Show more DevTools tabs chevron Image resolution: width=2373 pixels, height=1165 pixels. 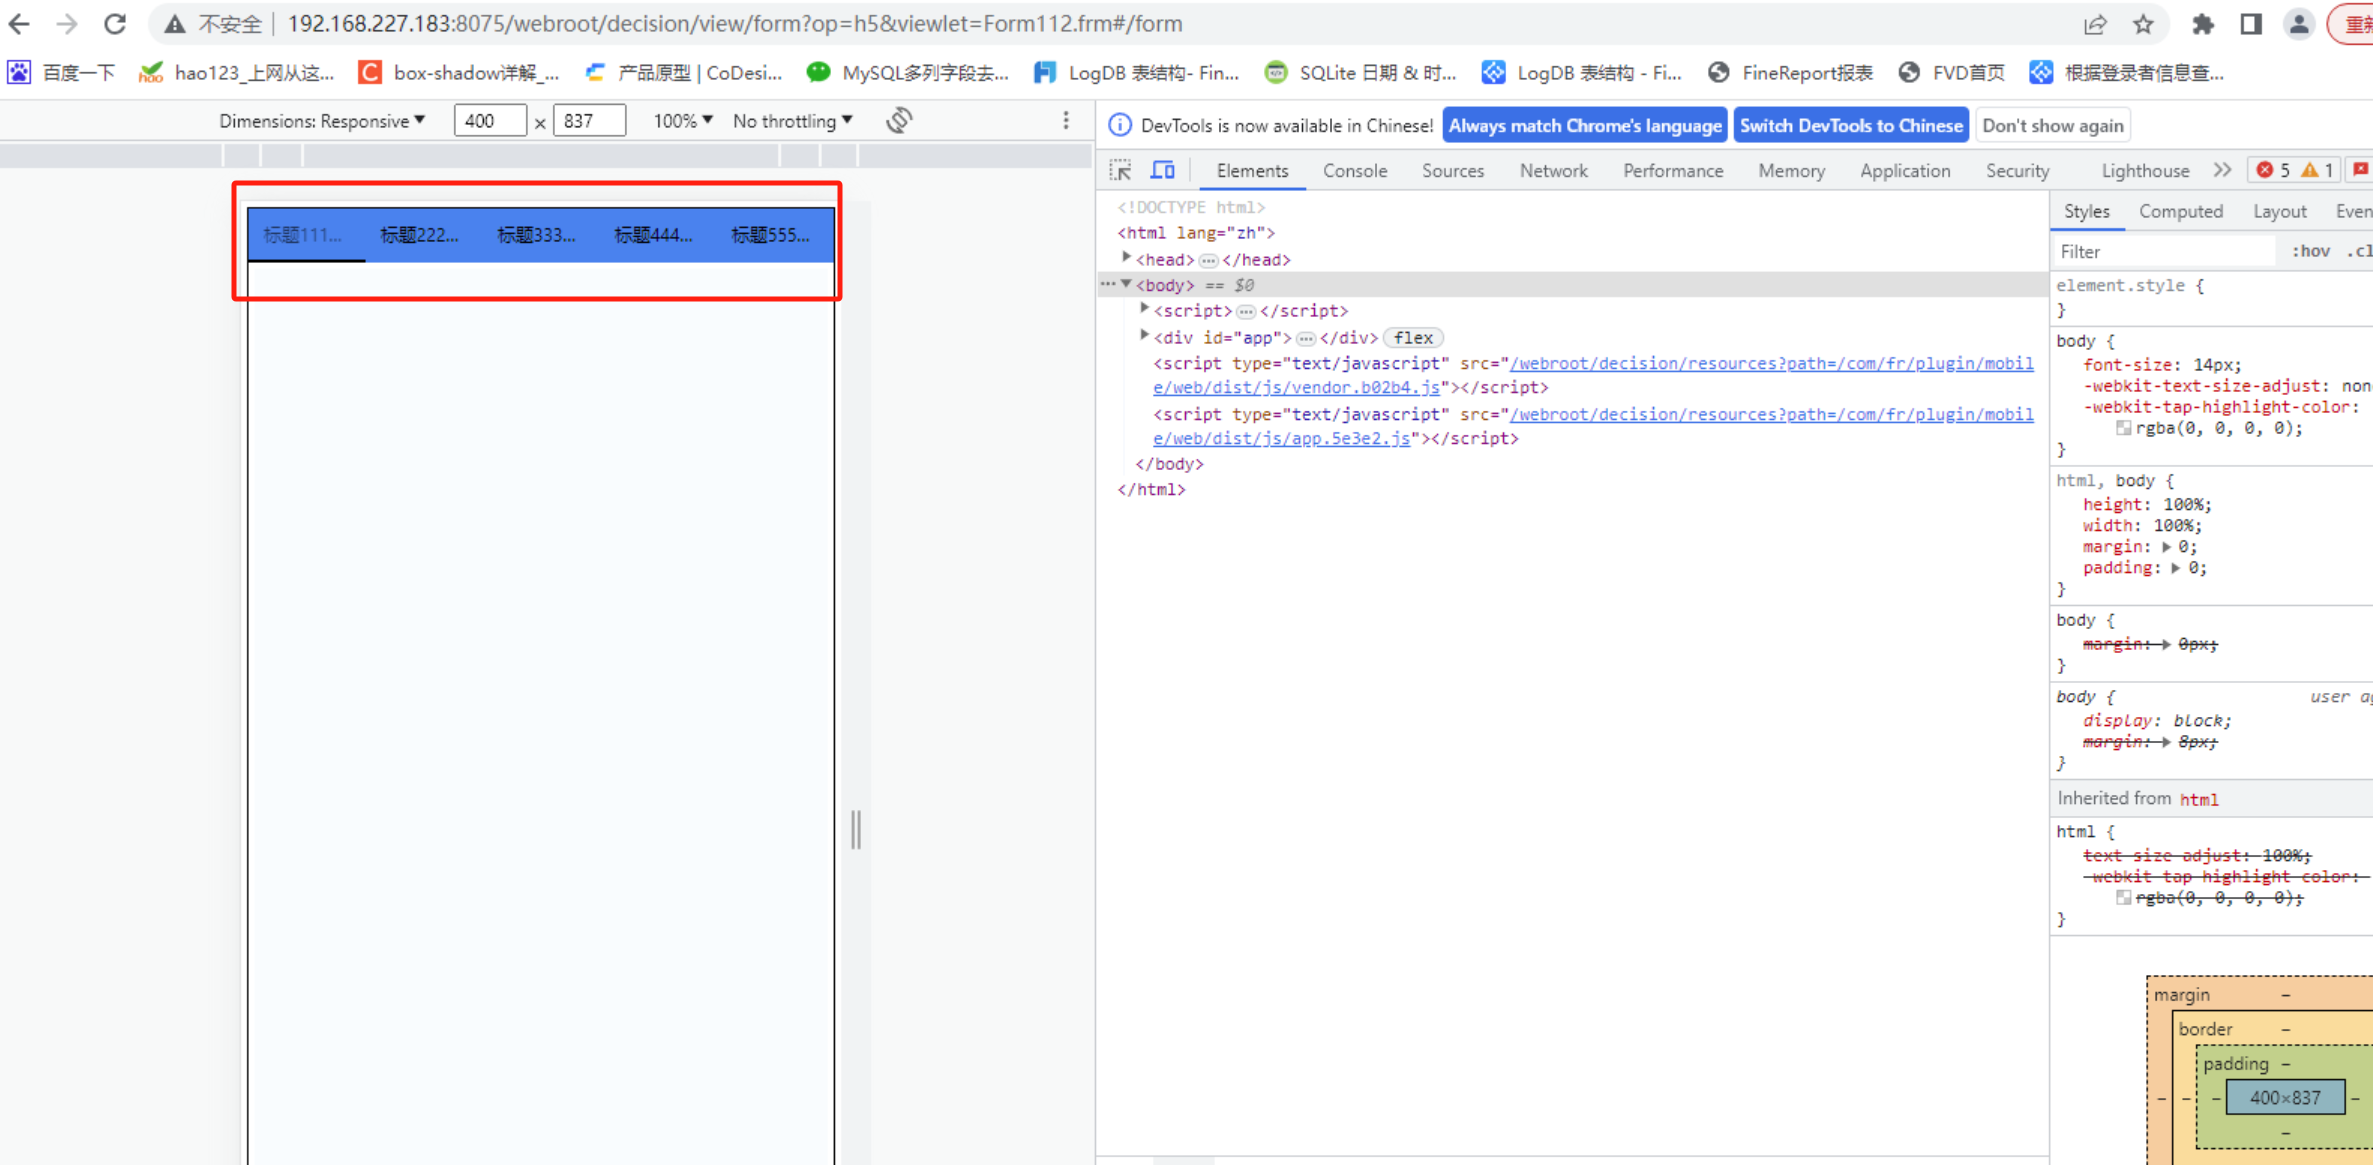tap(2222, 171)
